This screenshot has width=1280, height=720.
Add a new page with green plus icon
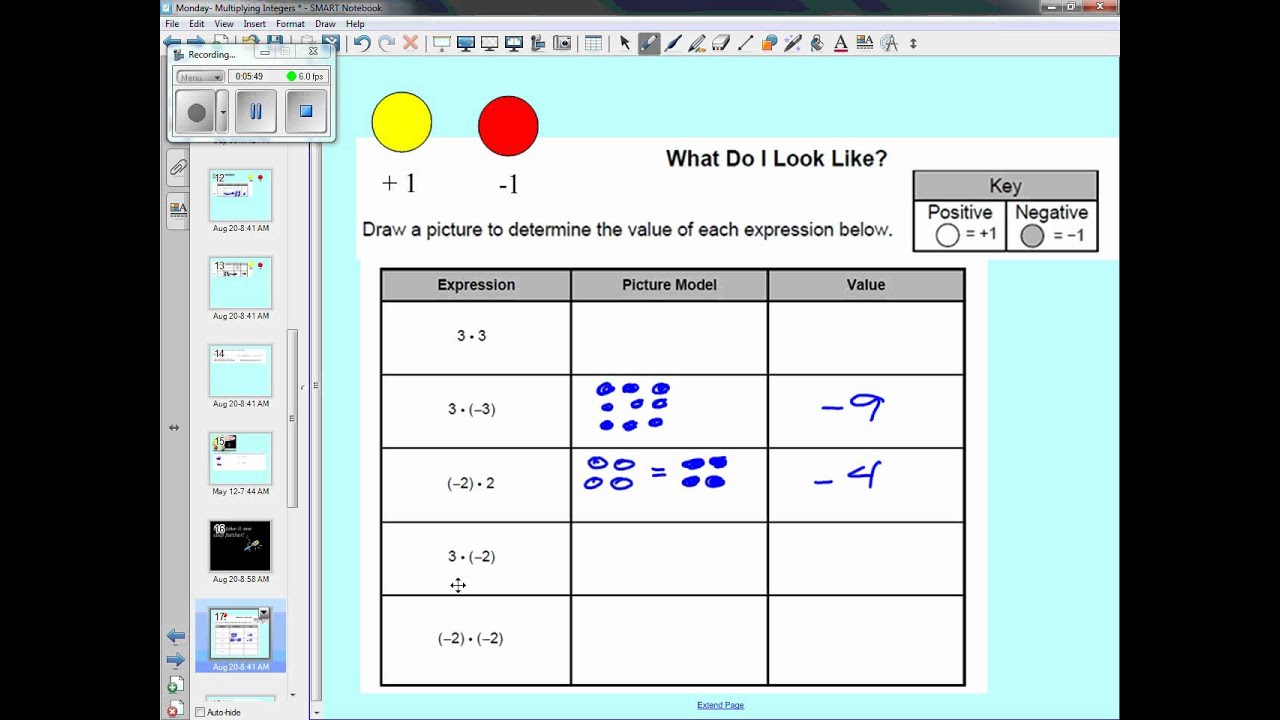click(x=174, y=685)
